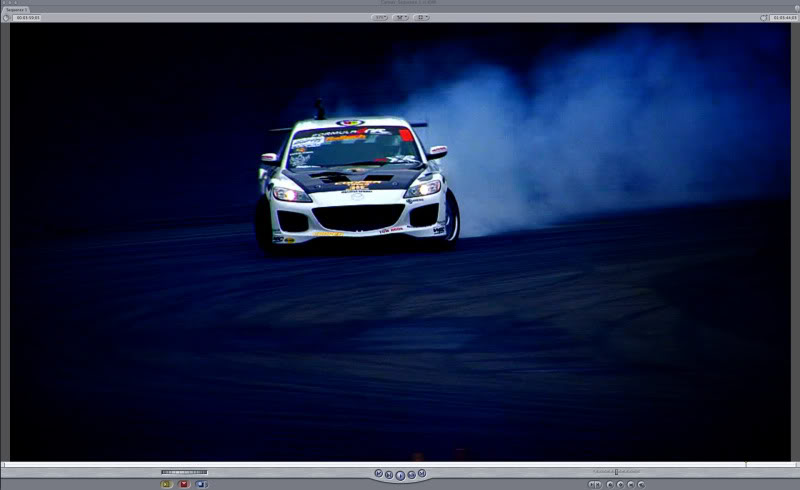The image size is (800, 490).
Task: Click the drifting car in the Canvas preview
Action: tap(357, 185)
